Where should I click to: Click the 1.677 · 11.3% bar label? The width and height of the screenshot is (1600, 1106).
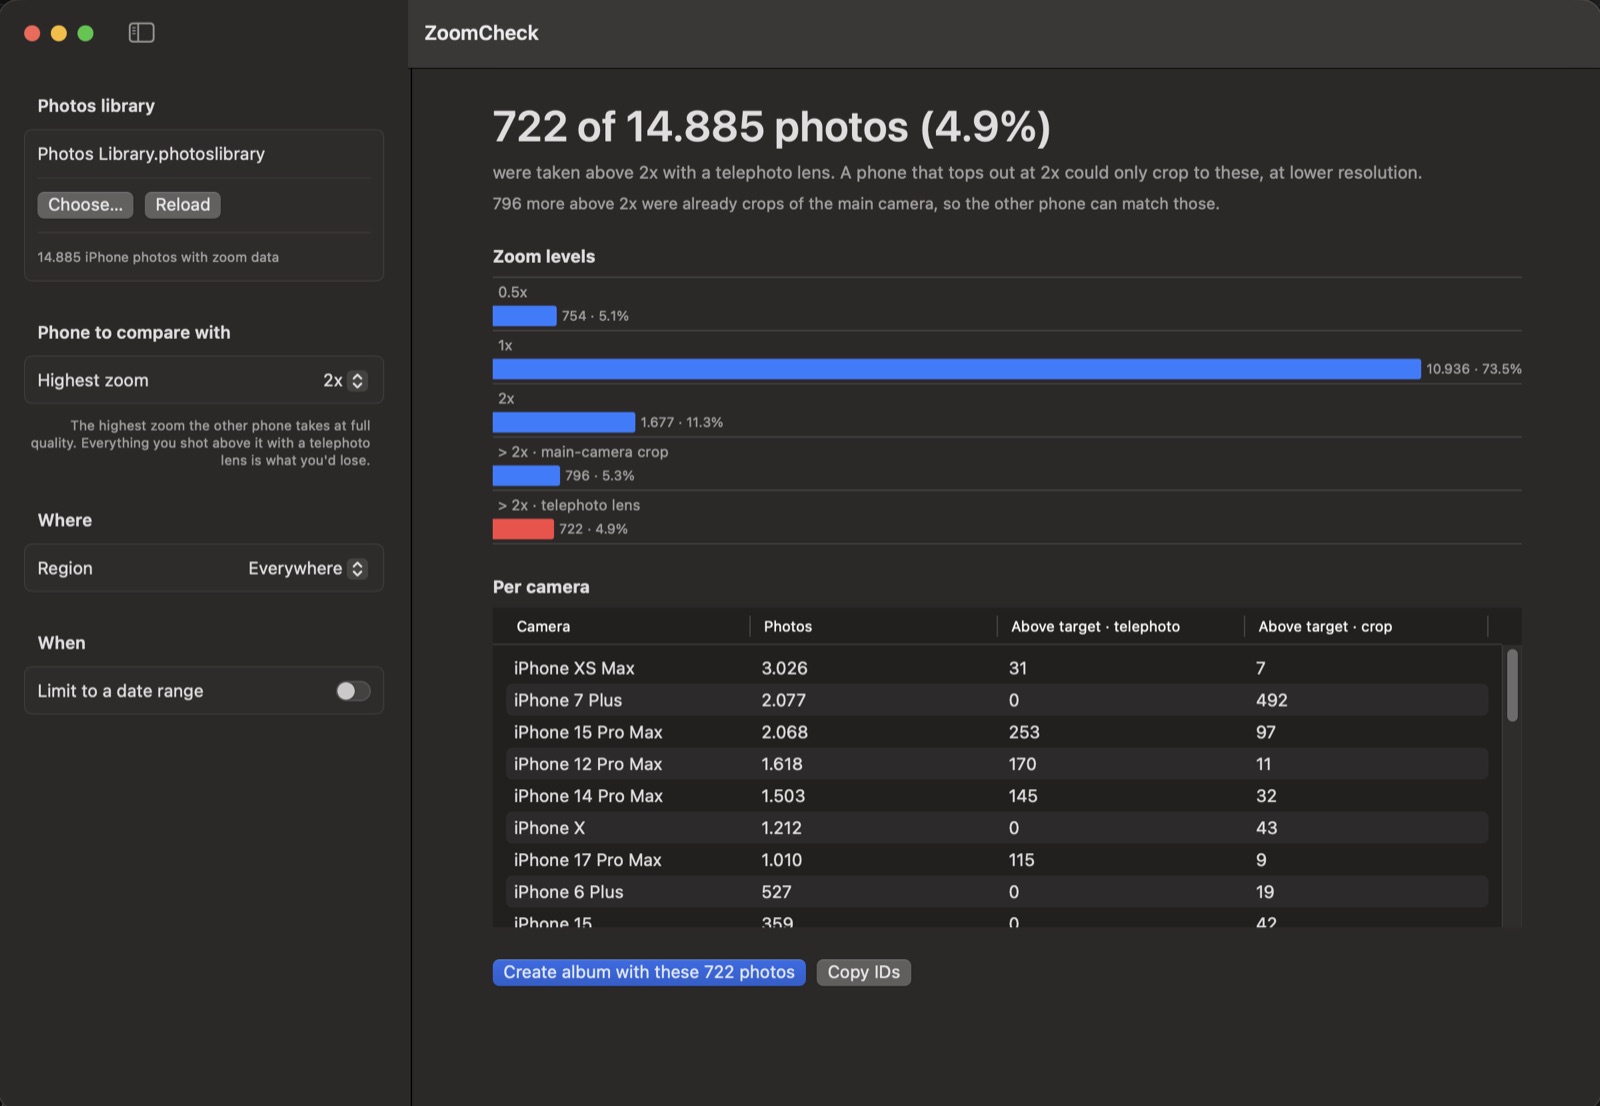coord(681,422)
